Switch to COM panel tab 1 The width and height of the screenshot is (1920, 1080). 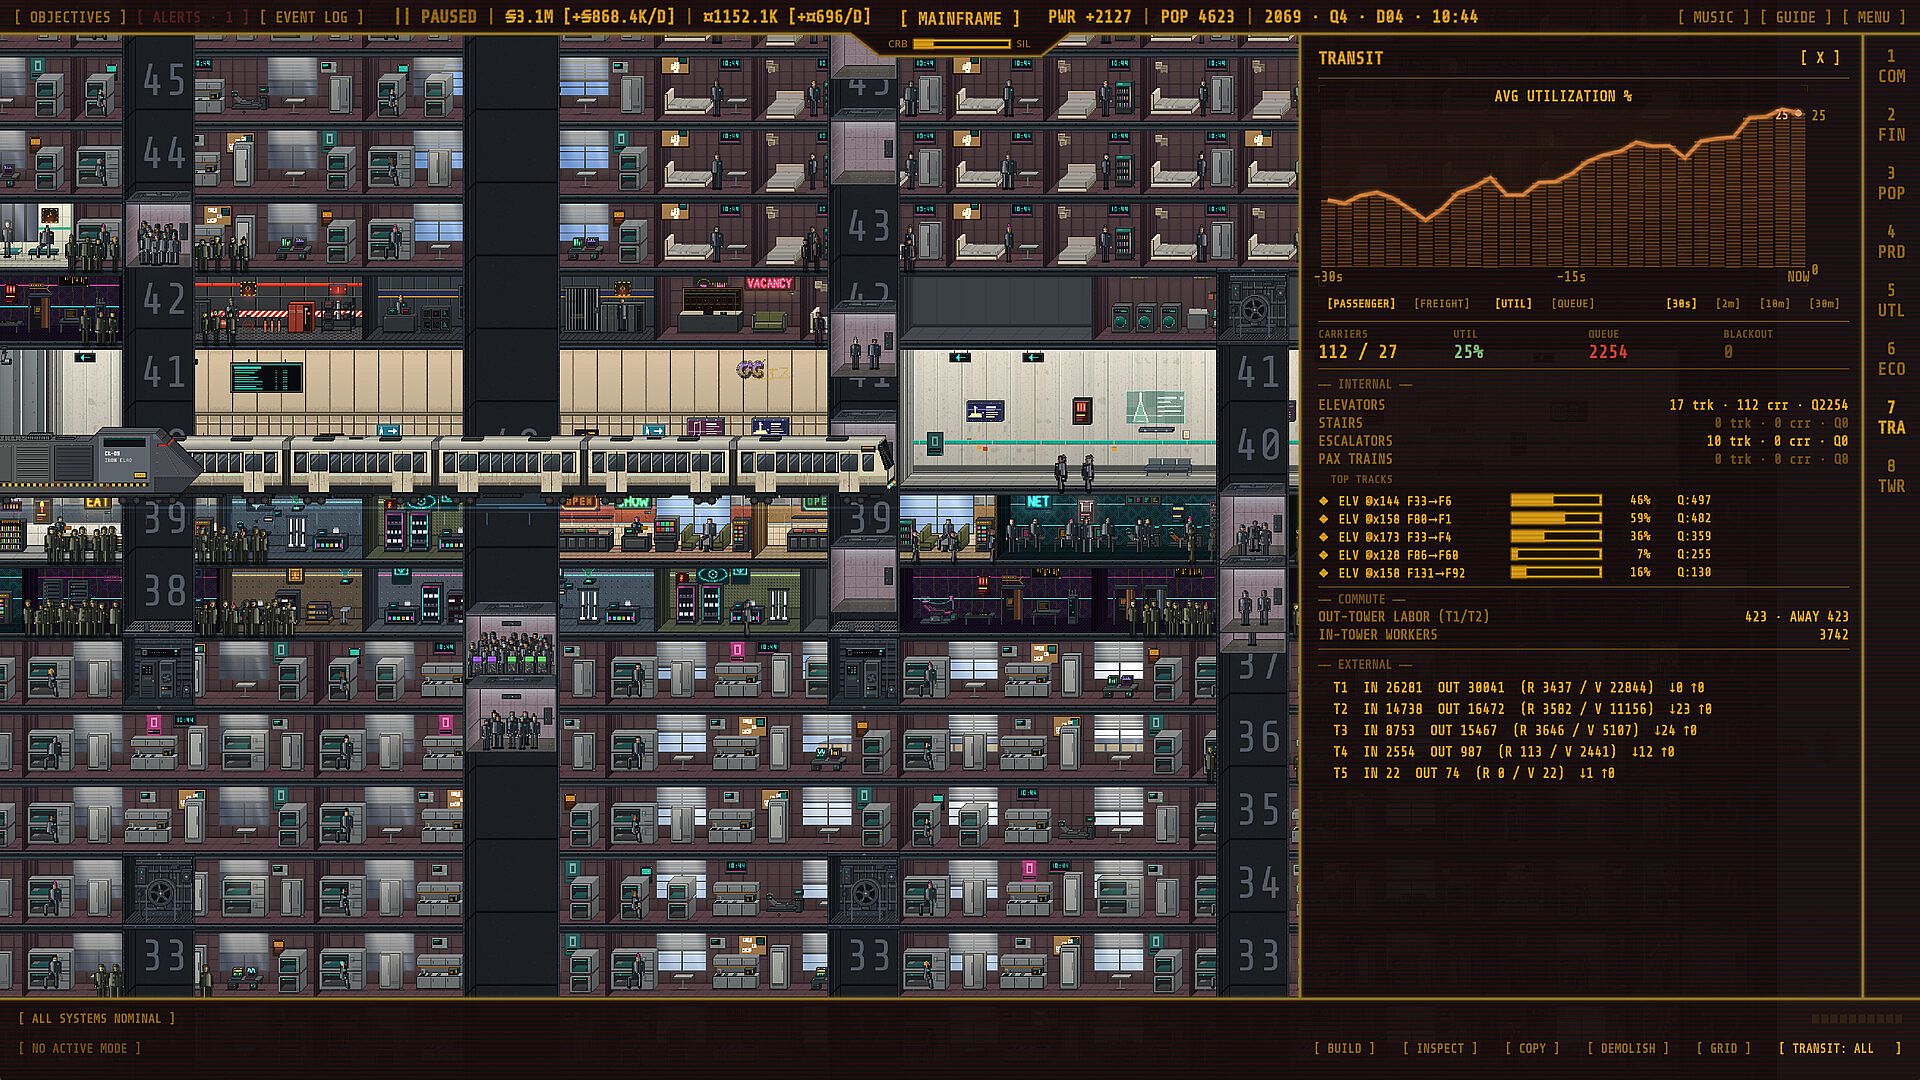point(1891,66)
